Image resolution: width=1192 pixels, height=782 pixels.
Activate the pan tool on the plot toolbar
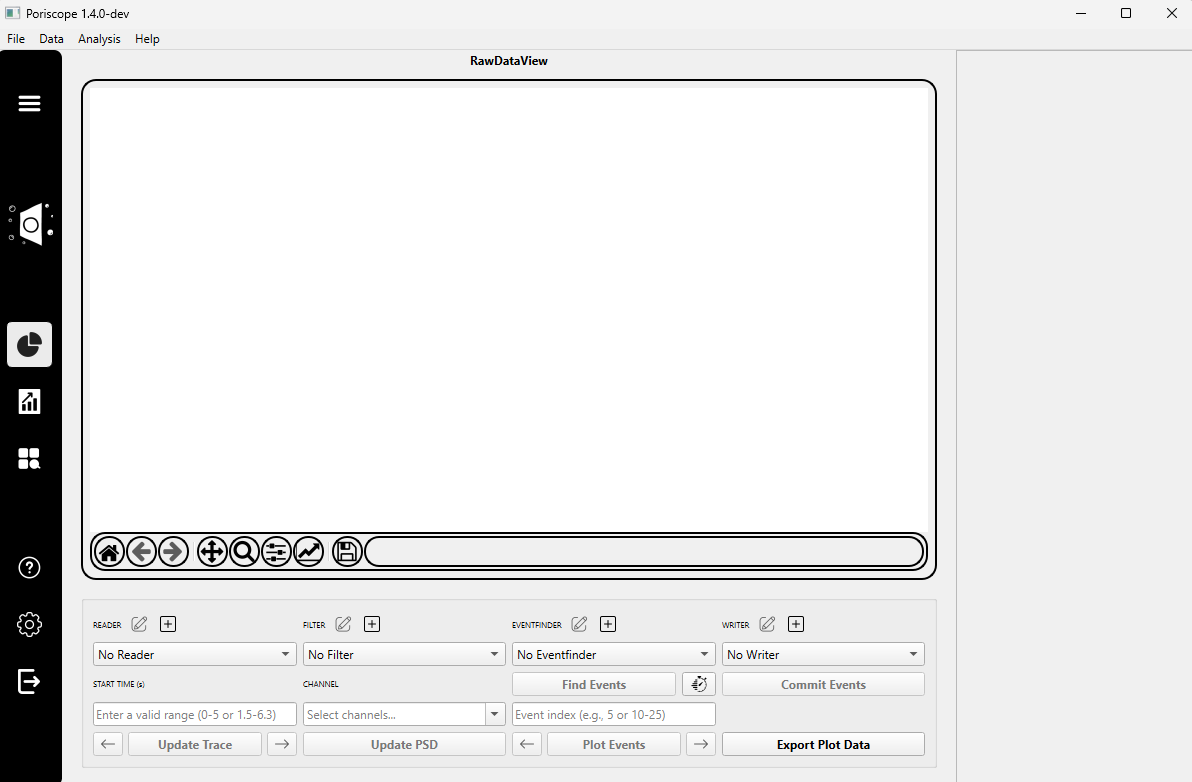pyautogui.click(x=212, y=551)
